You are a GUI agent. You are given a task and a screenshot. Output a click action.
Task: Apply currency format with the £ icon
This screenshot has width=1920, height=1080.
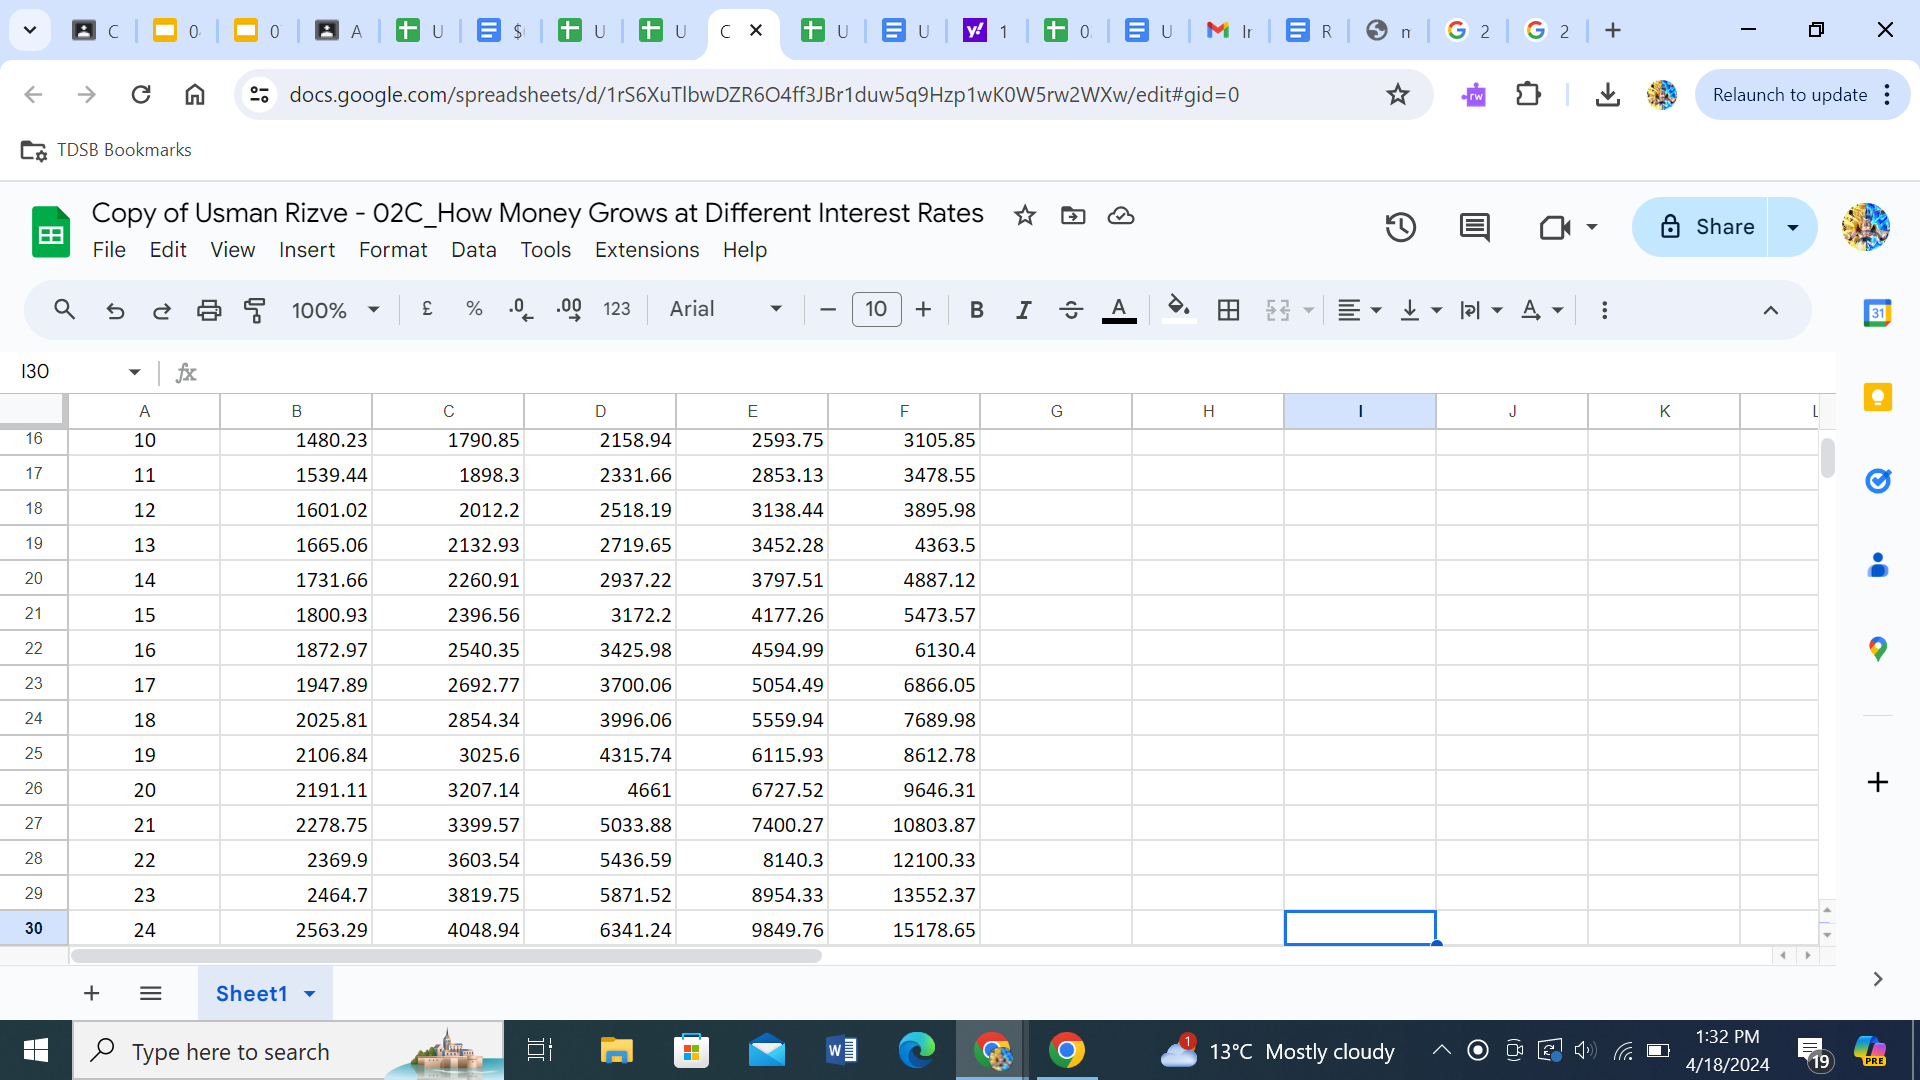(427, 309)
